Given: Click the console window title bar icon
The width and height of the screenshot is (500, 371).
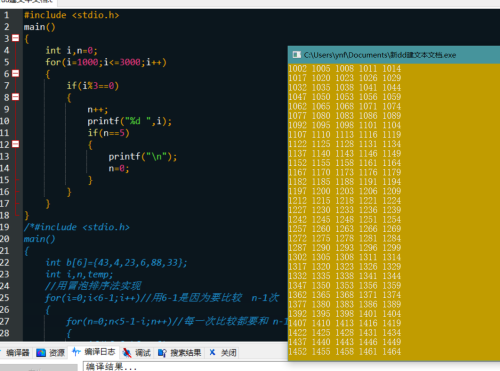Looking at the screenshot, I should [296, 55].
